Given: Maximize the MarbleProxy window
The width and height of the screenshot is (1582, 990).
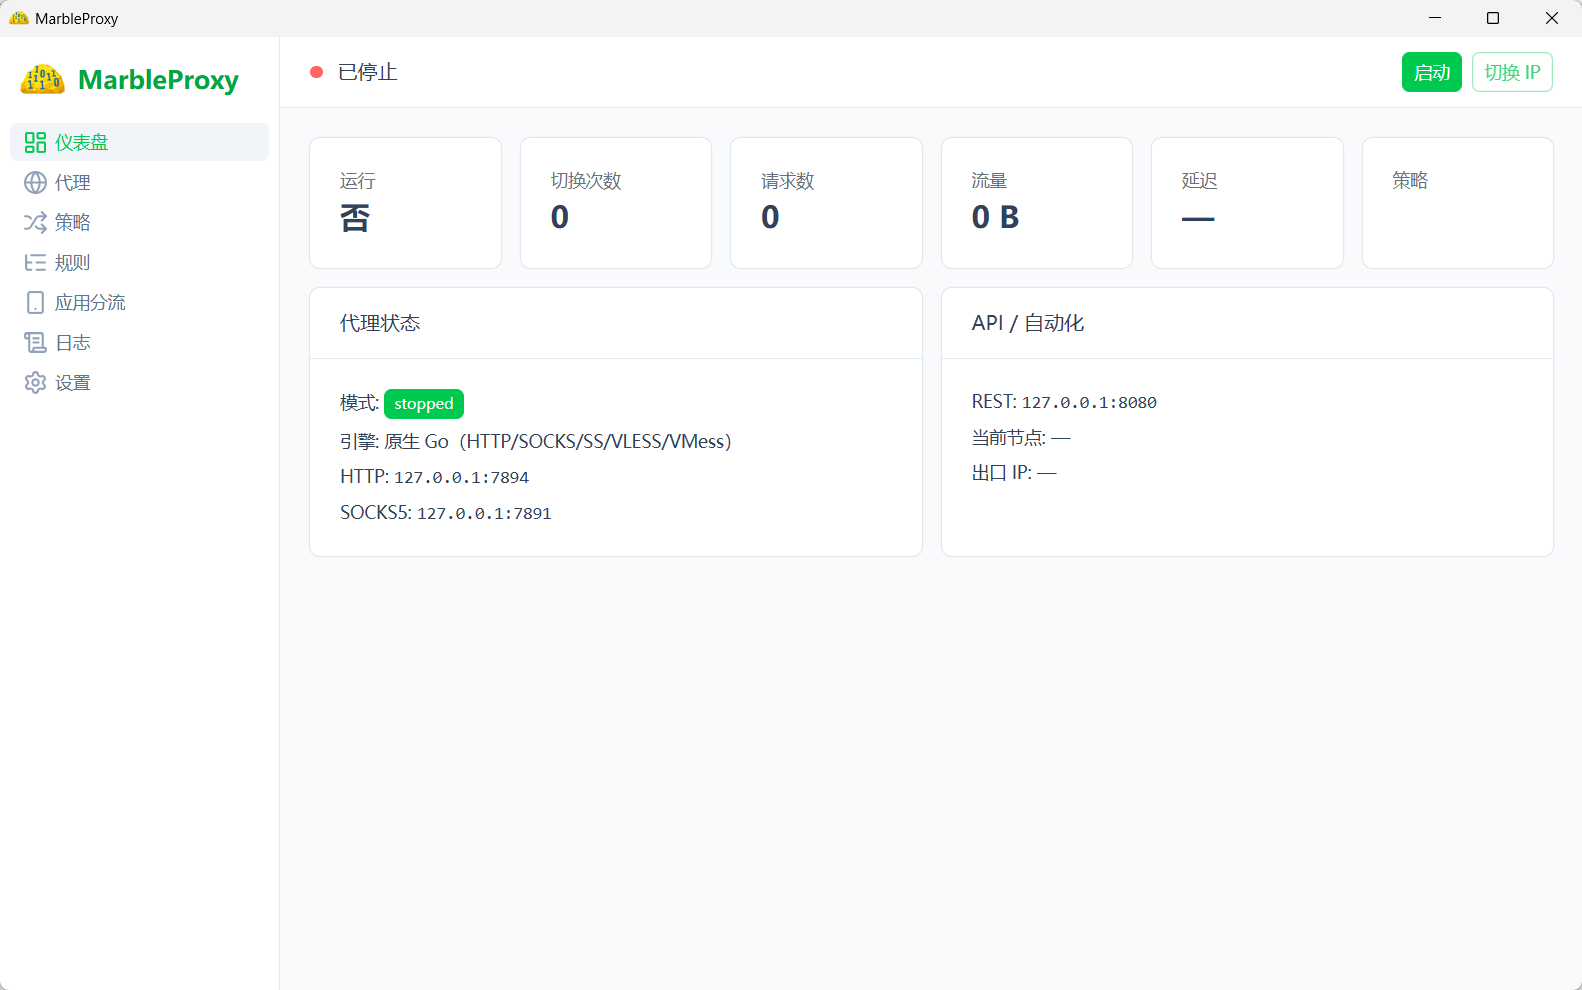Looking at the screenshot, I should [1493, 18].
